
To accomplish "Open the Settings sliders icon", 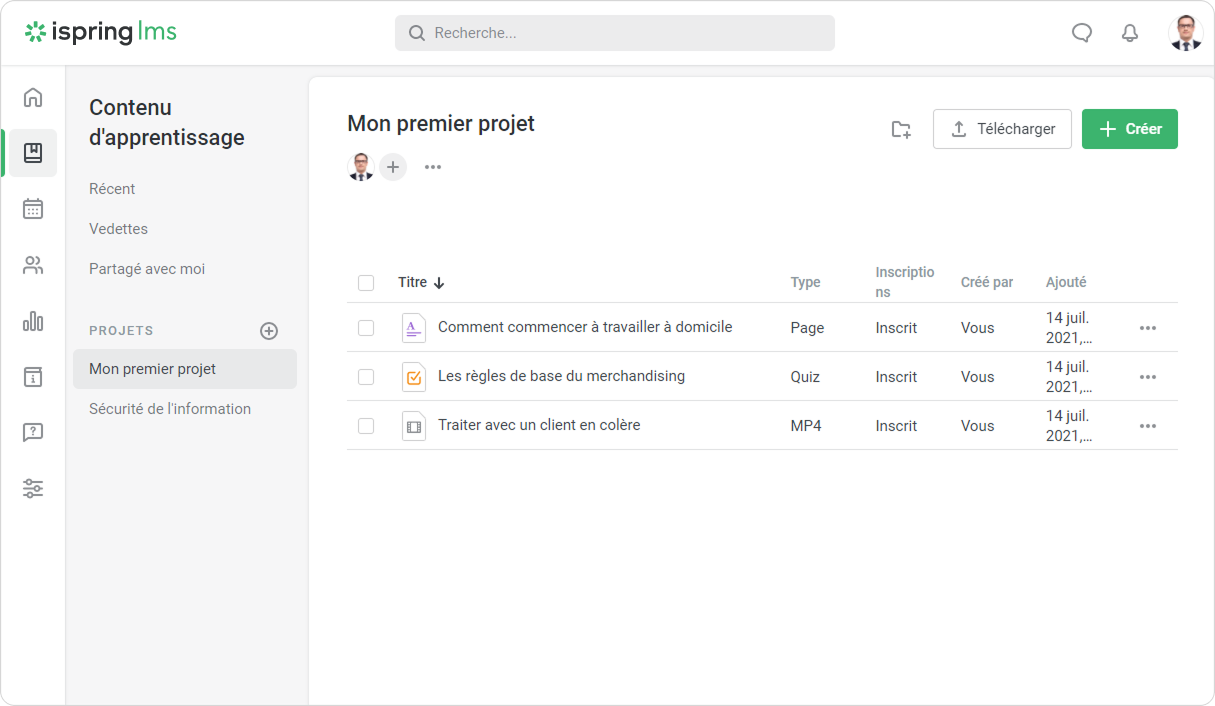I will point(33,489).
